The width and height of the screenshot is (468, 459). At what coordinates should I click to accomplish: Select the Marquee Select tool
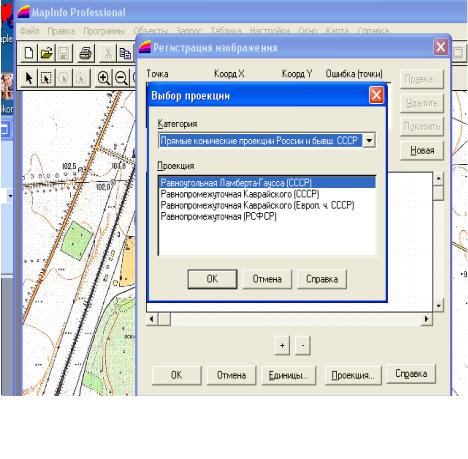46,79
